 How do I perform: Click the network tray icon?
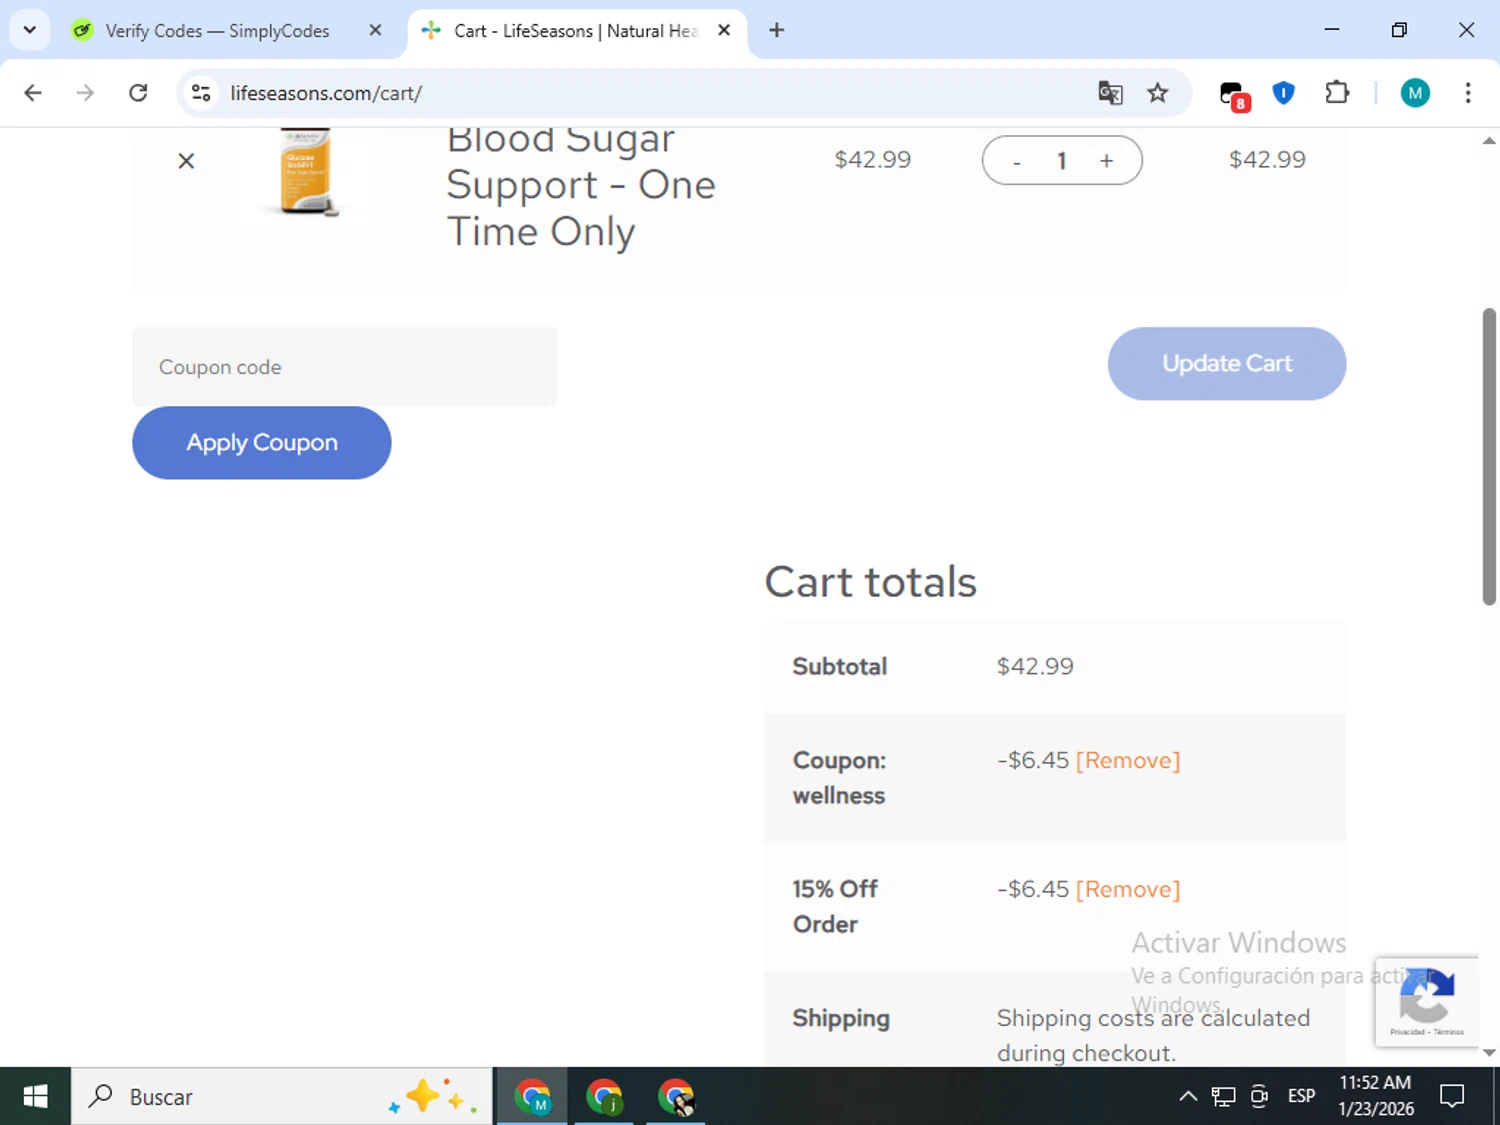click(1223, 1097)
